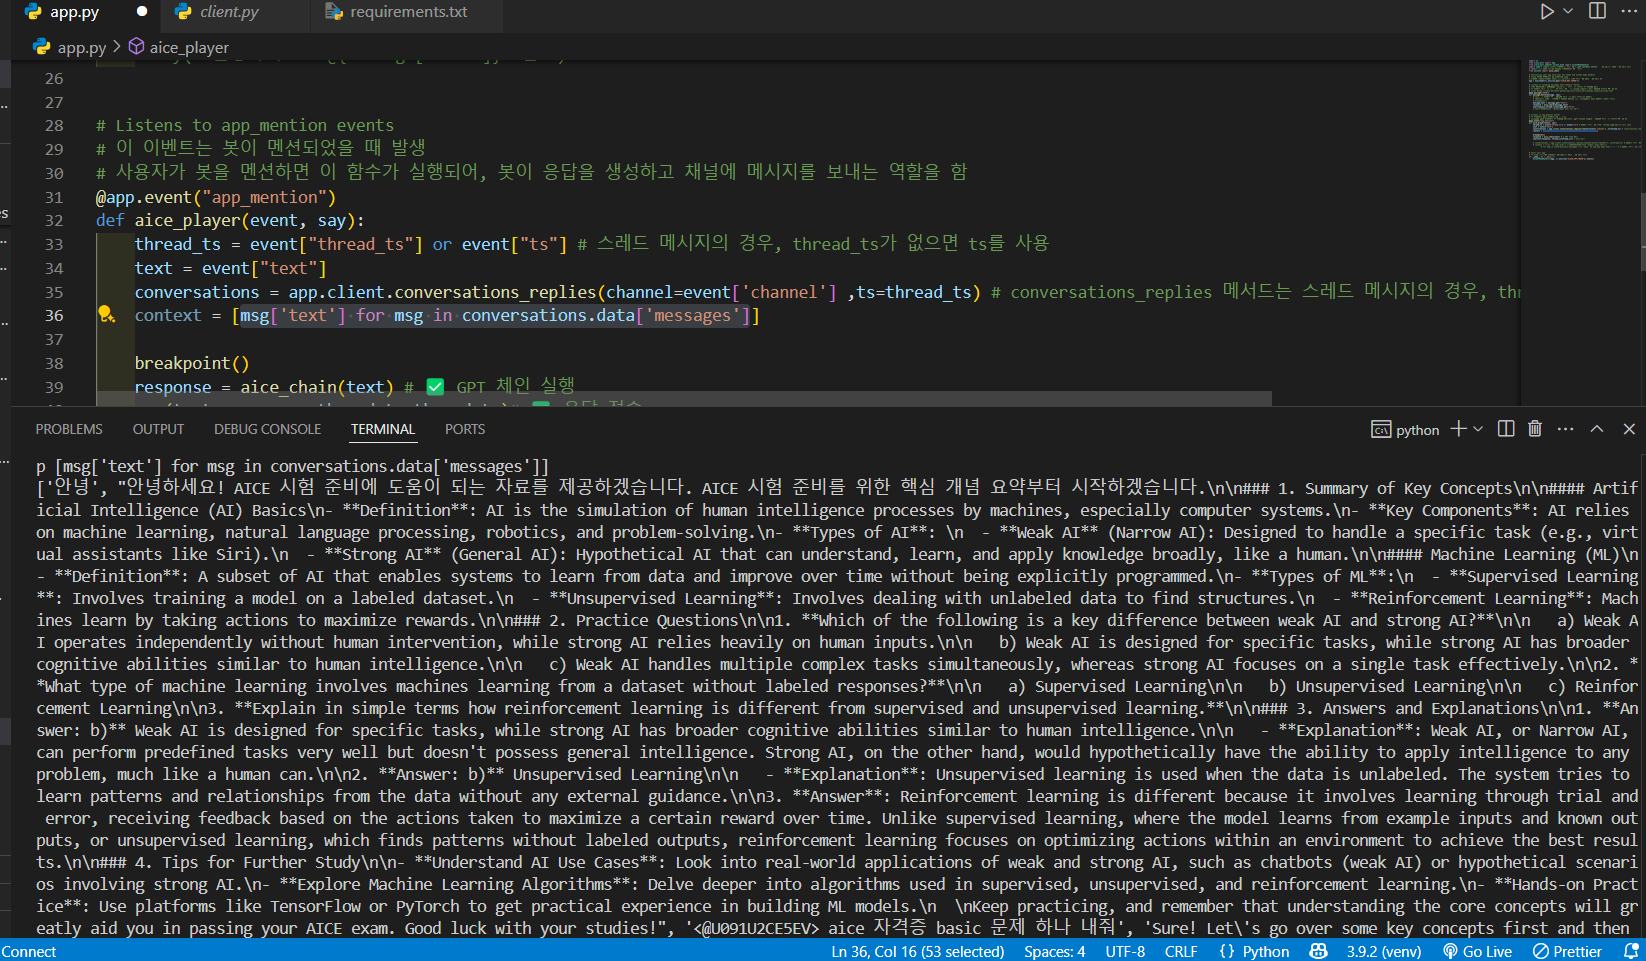Click app.py in the breadcrumb

pos(82,47)
